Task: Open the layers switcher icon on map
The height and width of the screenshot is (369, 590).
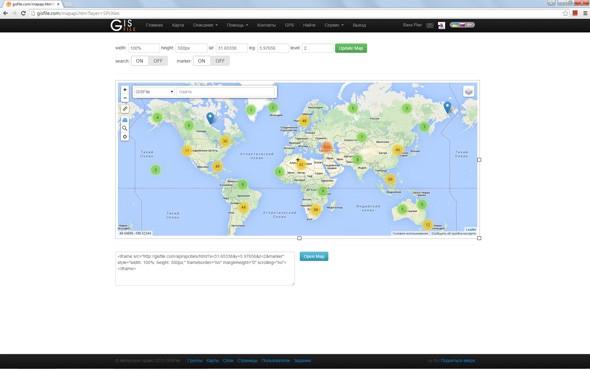Action: [x=468, y=91]
